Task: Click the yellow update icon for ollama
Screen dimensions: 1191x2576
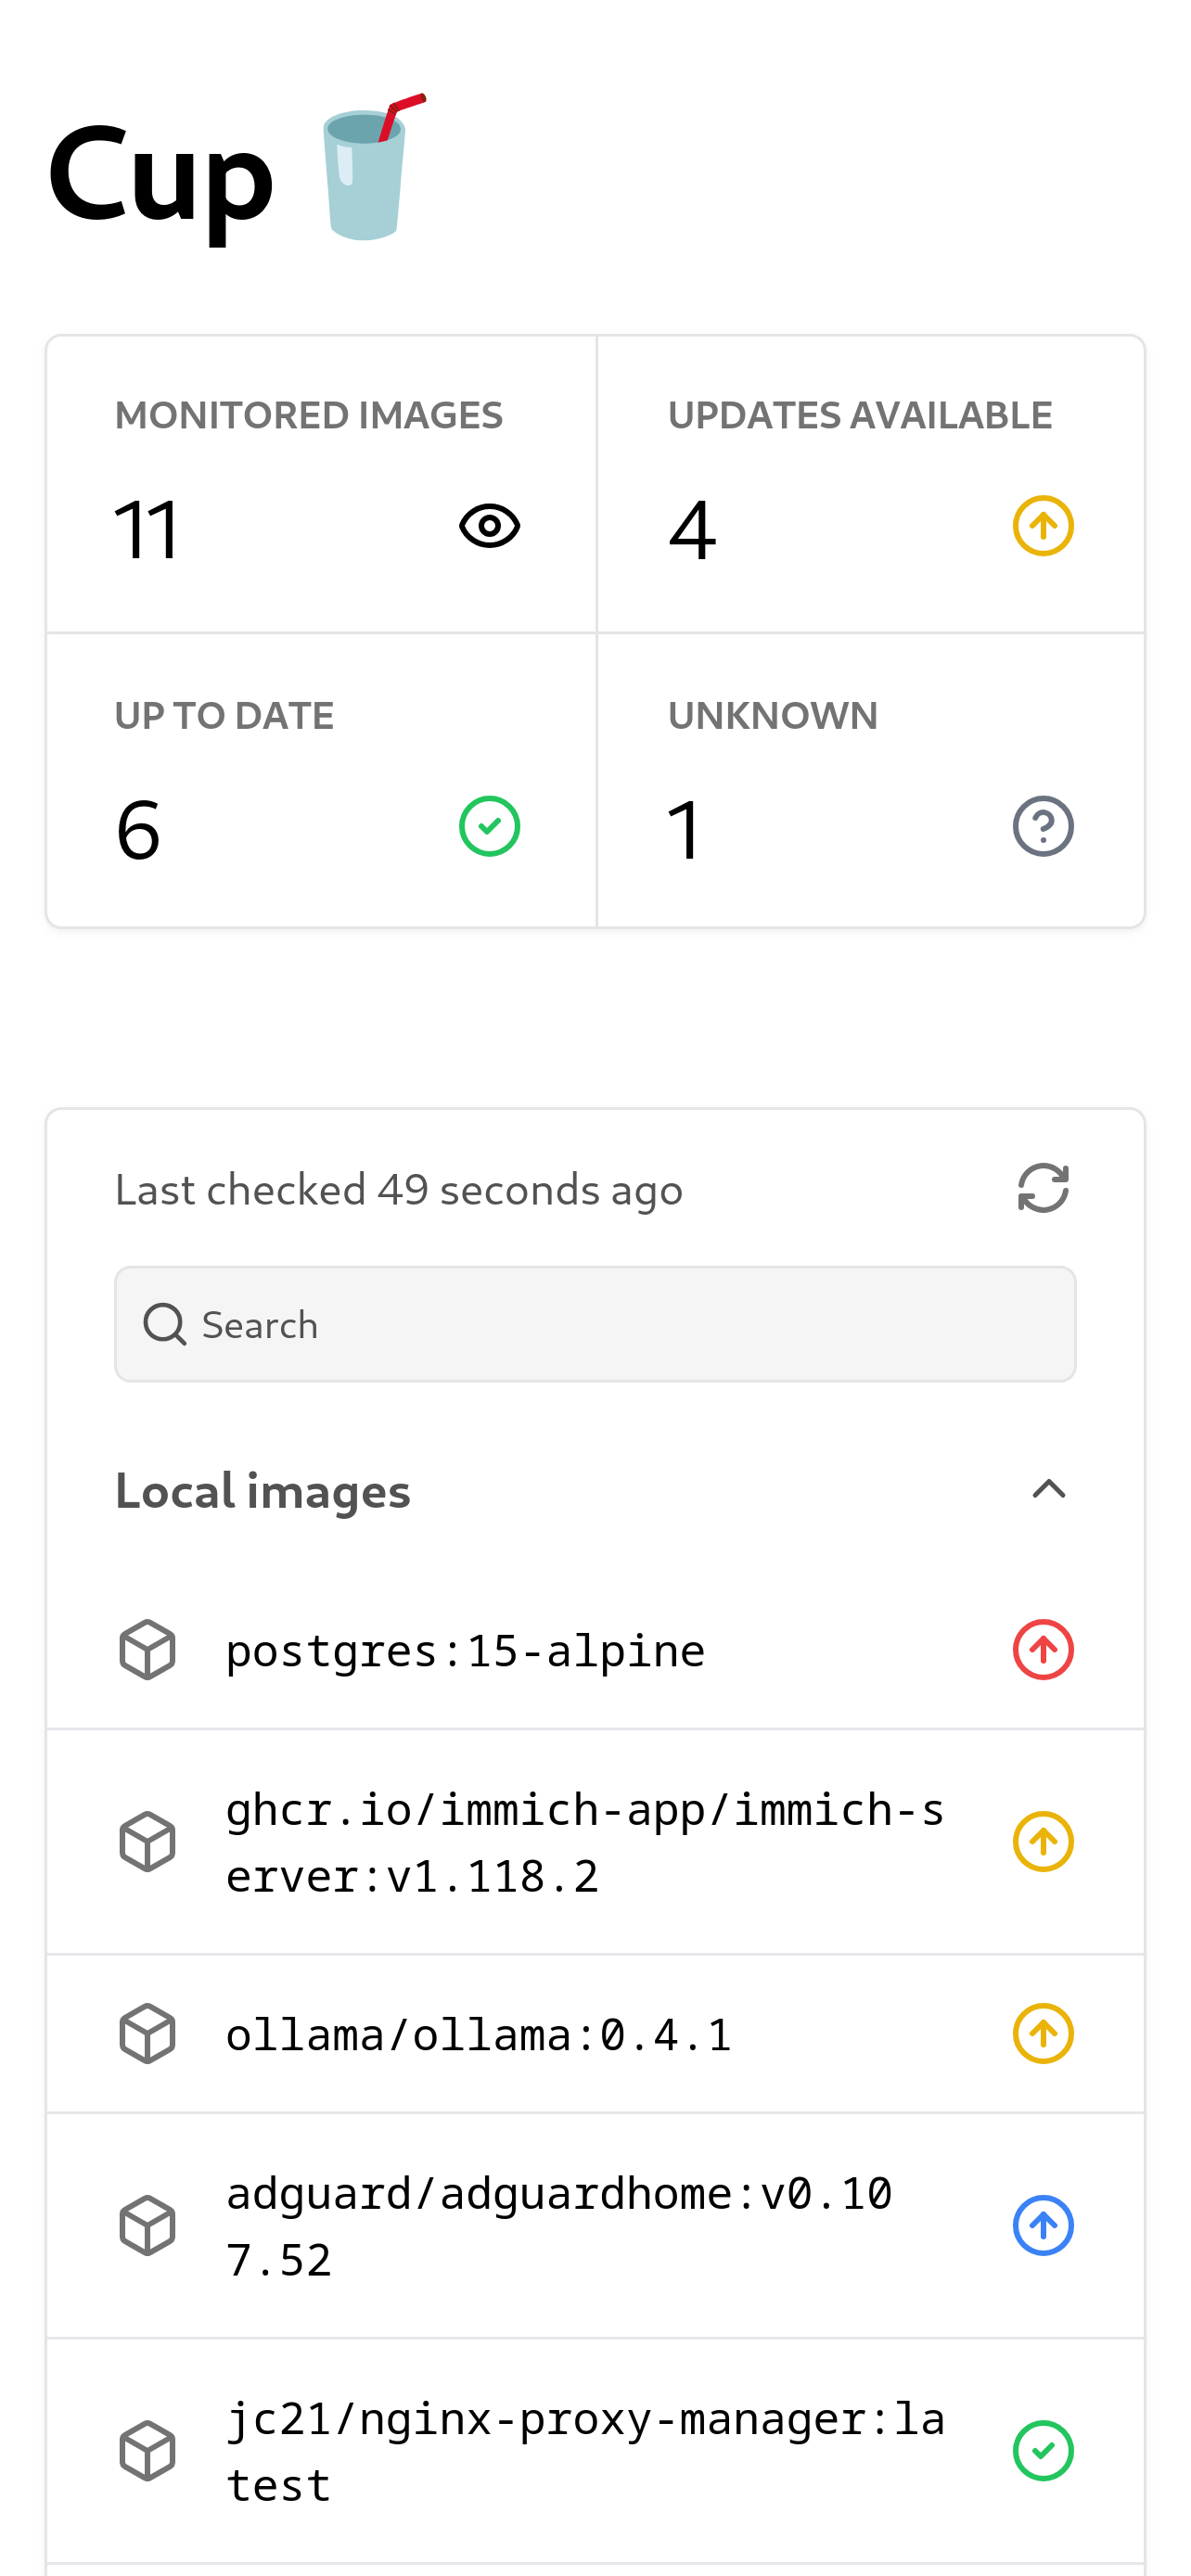Action: (x=1043, y=2034)
